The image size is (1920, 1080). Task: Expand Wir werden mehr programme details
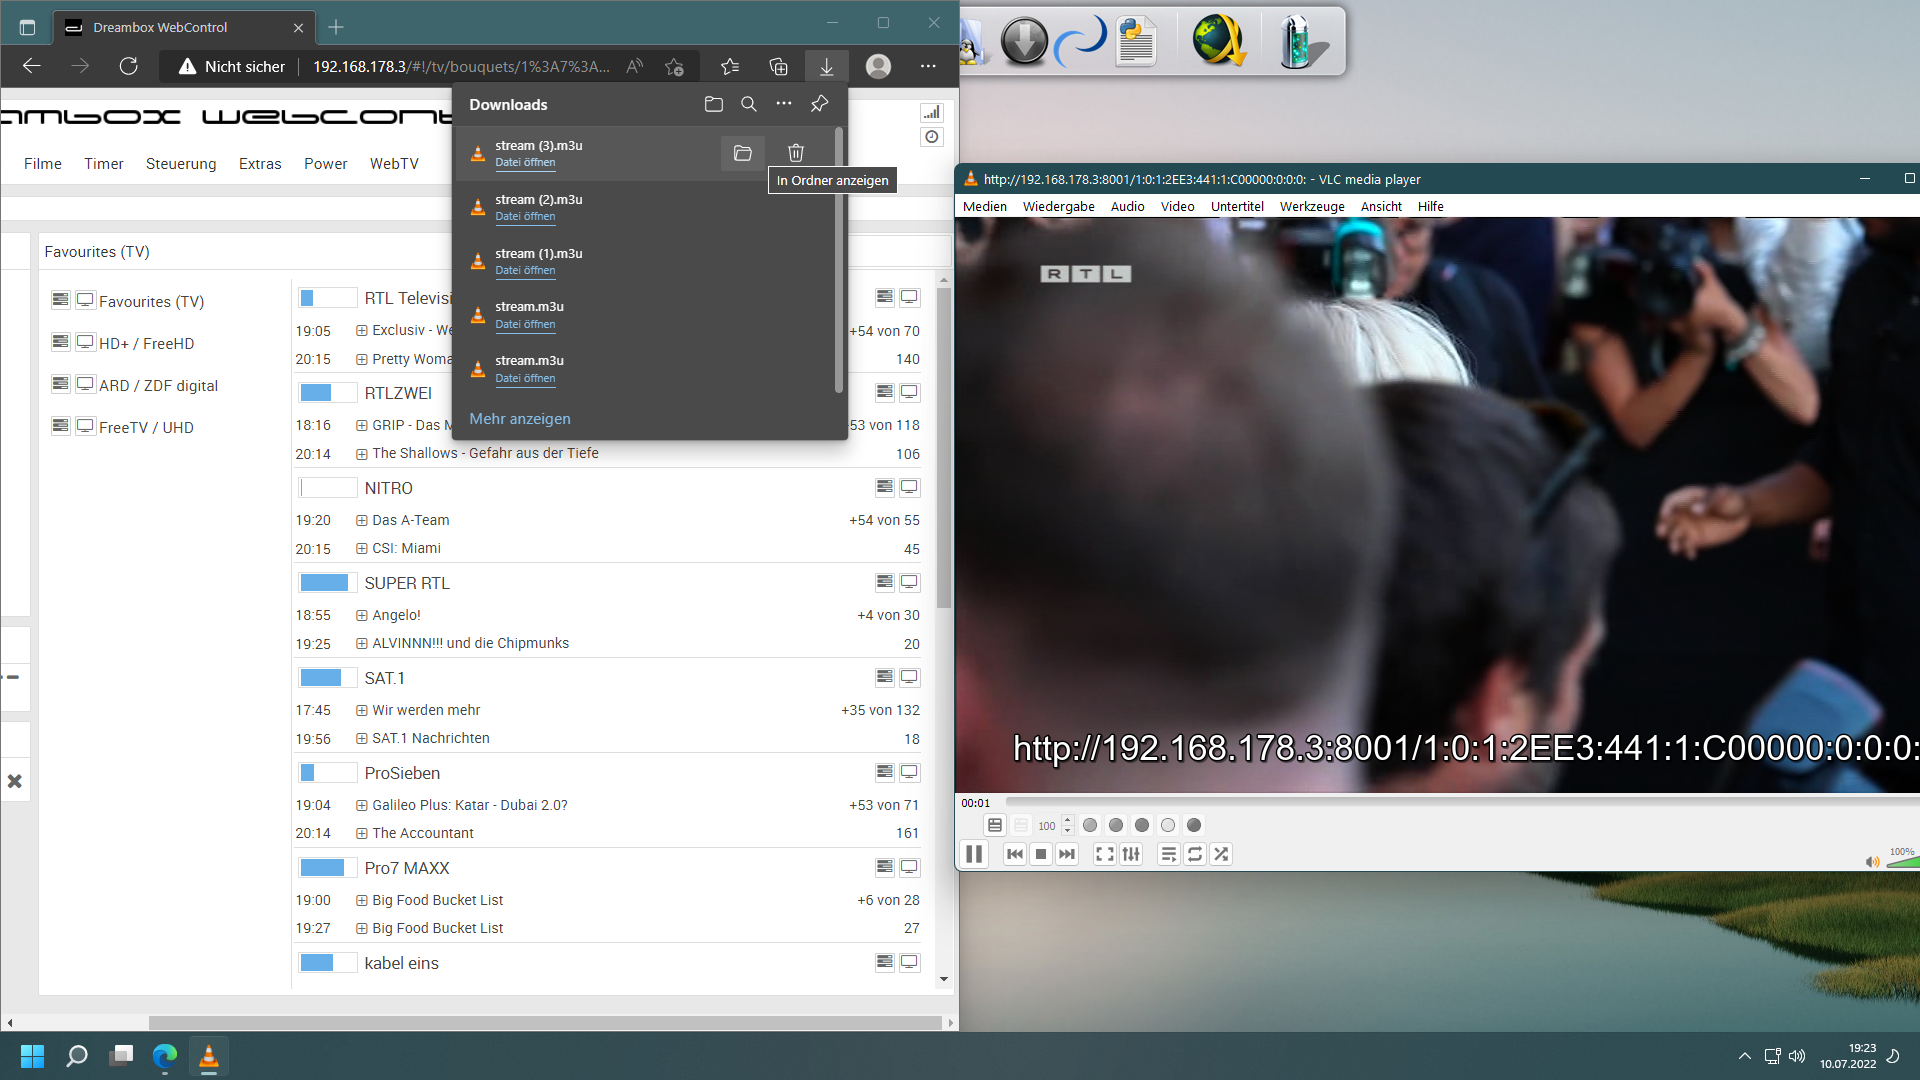click(x=362, y=710)
